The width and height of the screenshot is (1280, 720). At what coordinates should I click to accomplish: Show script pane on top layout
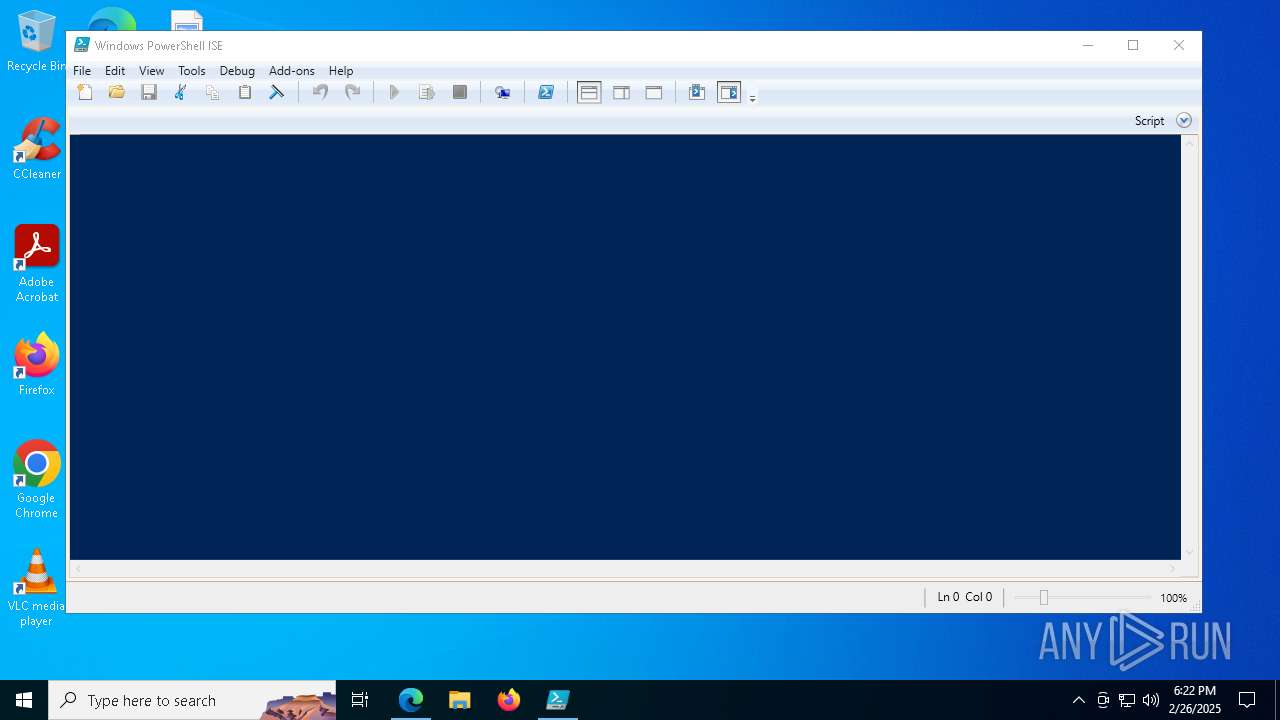(x=589, y=92)
